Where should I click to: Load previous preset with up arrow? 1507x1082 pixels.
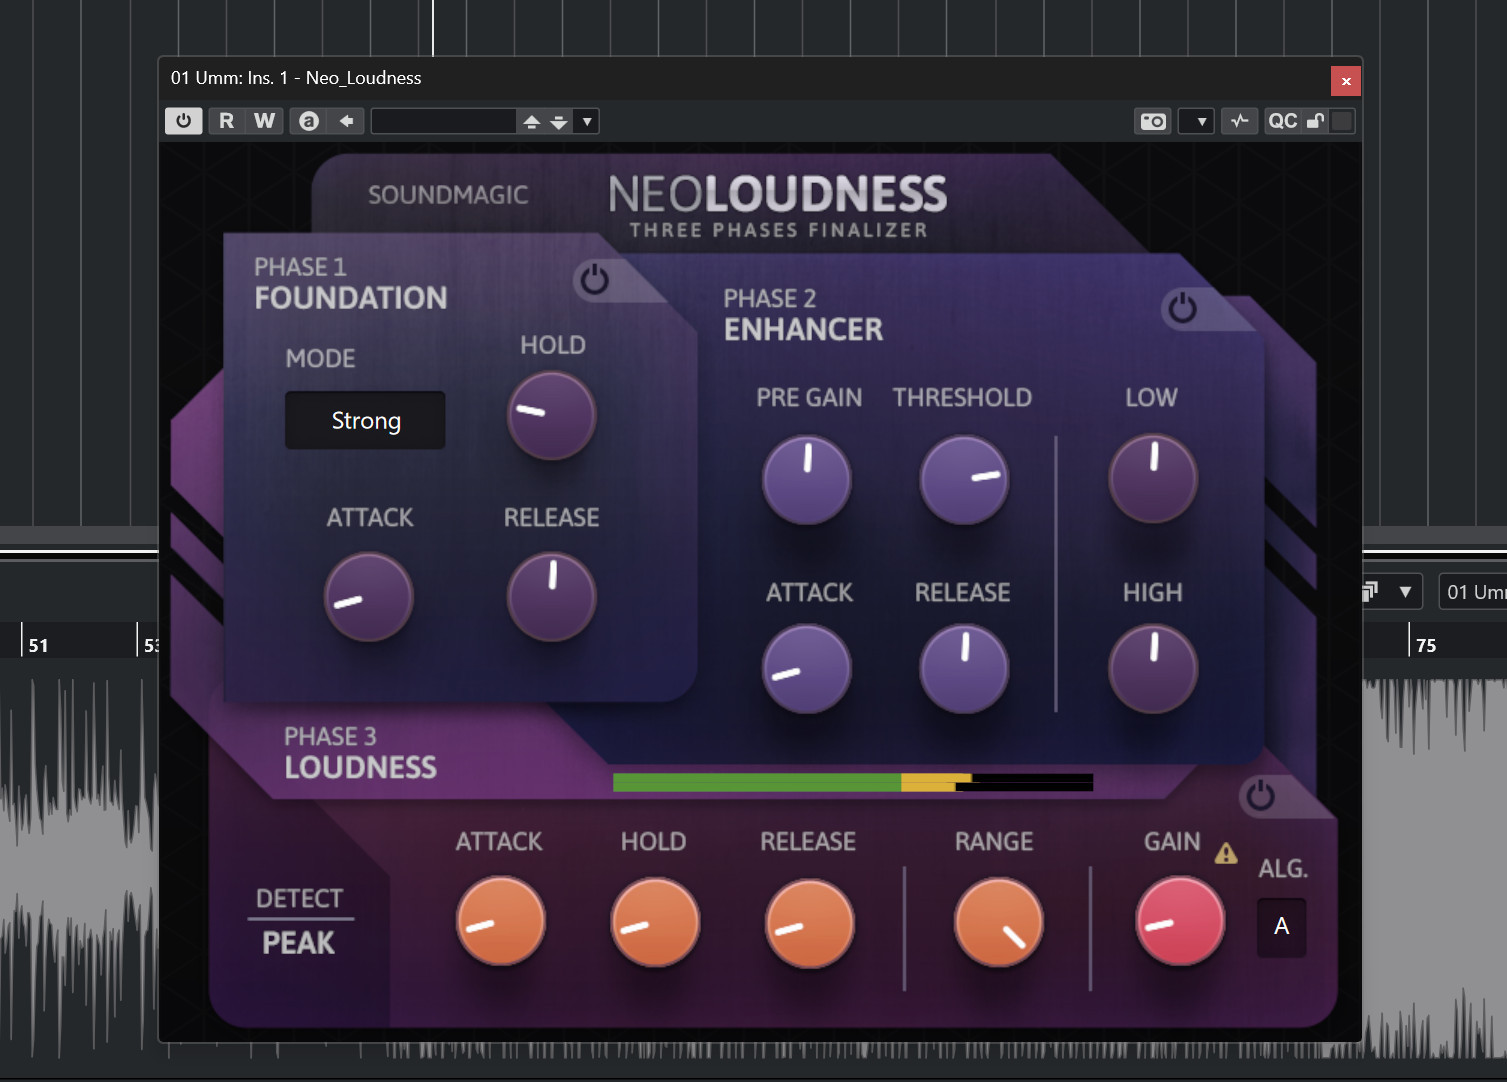click(532, 121)
